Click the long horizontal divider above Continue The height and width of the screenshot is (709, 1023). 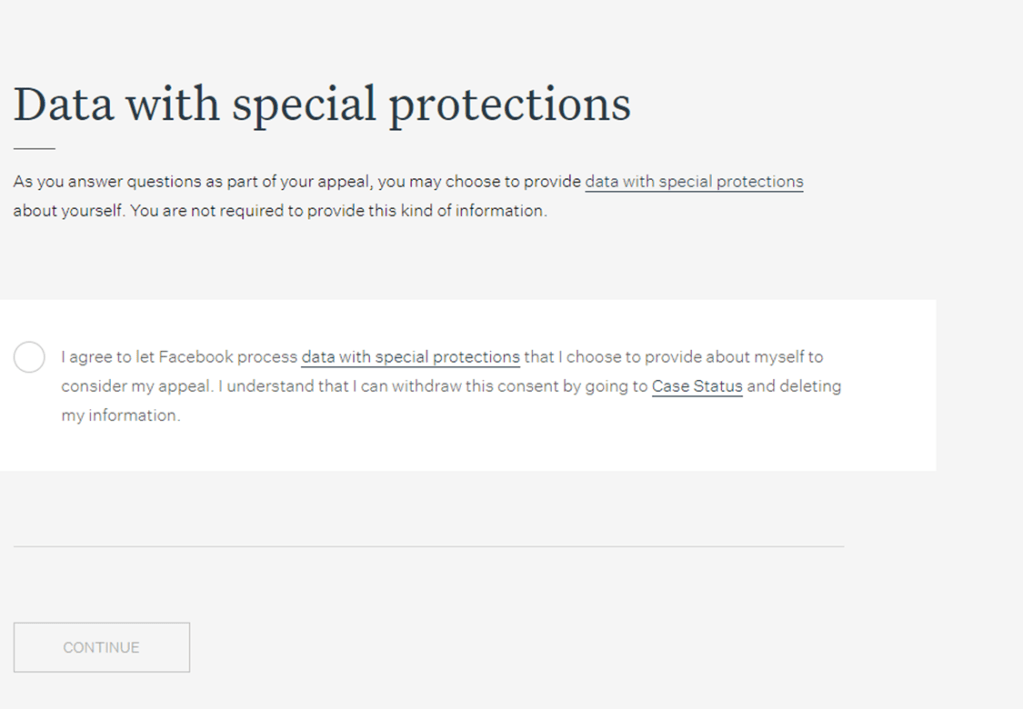(428, 546)
